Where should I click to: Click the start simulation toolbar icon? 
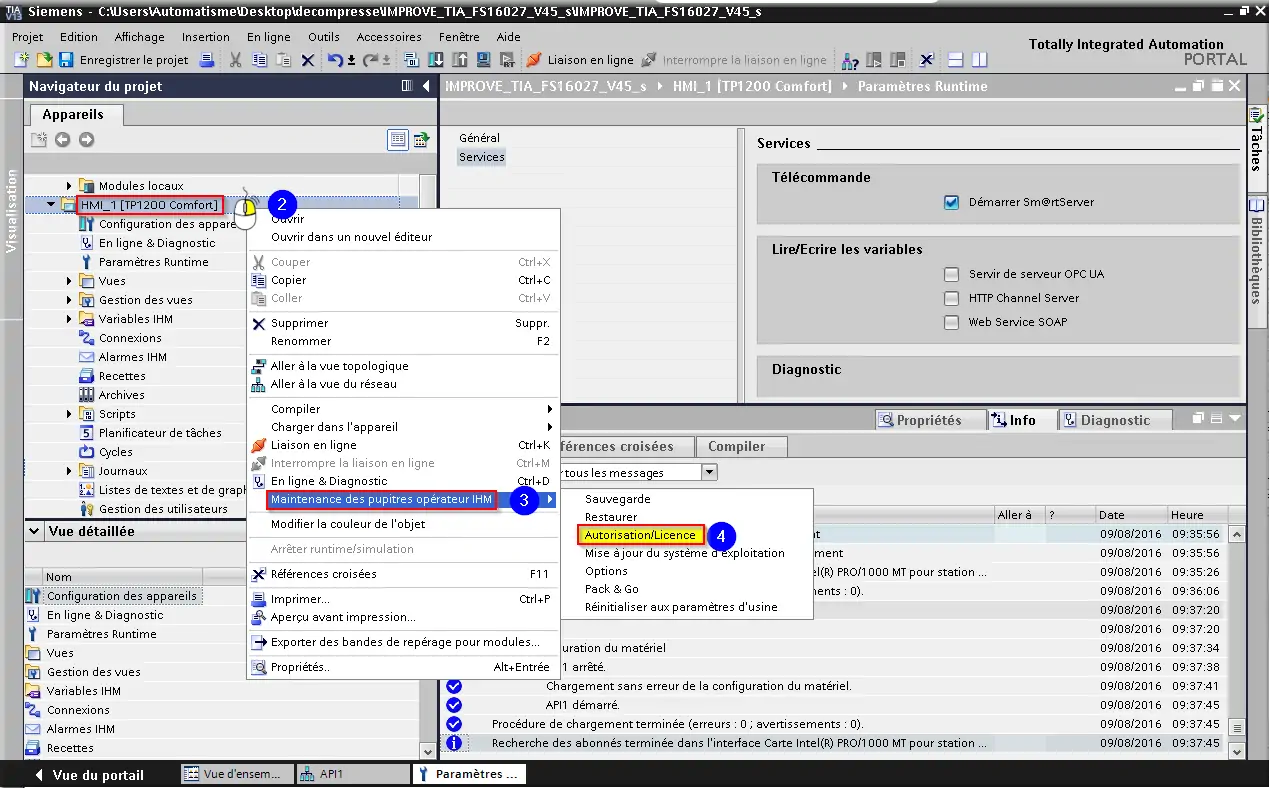pos(482,60)
